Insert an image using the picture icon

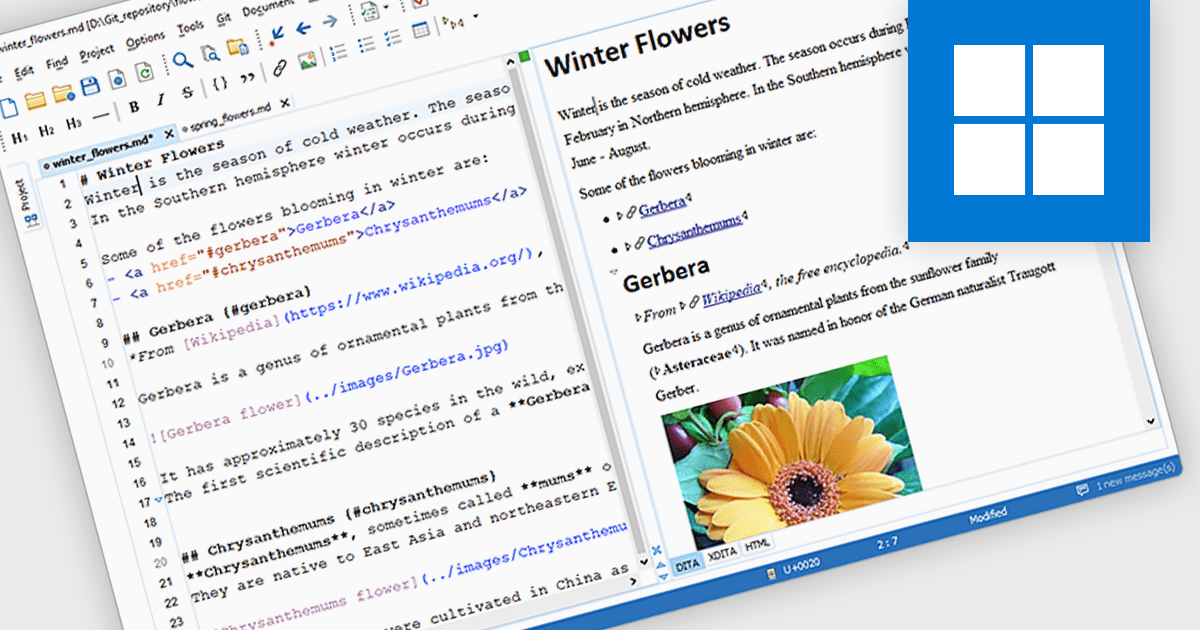307,60
